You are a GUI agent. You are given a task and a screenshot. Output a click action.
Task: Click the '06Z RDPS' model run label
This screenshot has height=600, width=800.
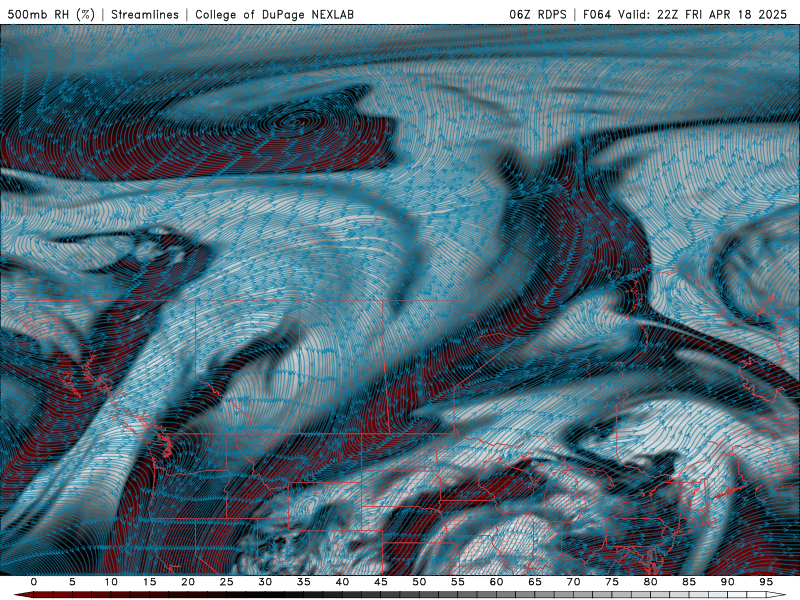tap(538, 14)
